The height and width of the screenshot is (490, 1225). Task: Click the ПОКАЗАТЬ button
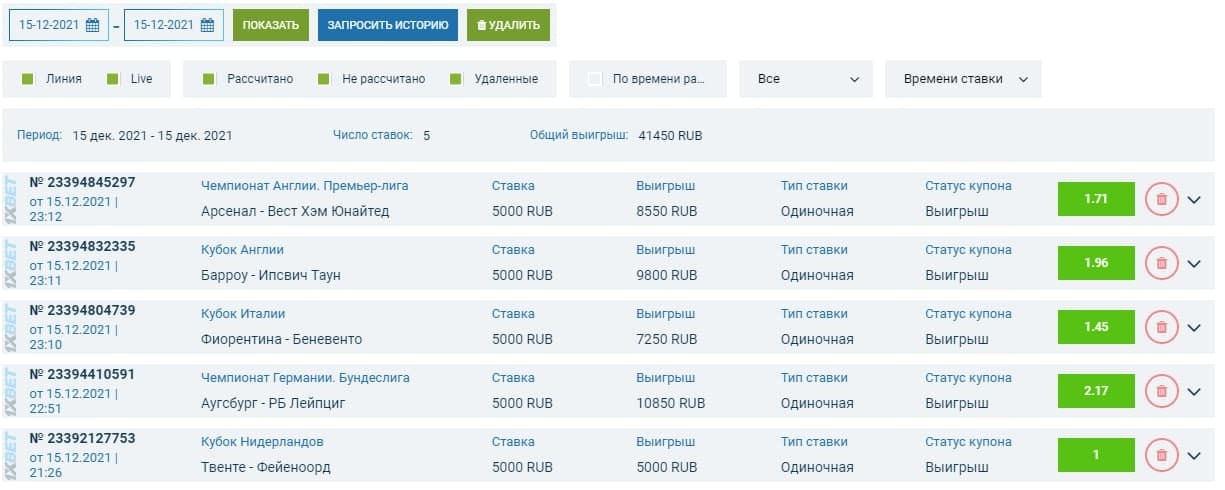(x=271, y=25)
